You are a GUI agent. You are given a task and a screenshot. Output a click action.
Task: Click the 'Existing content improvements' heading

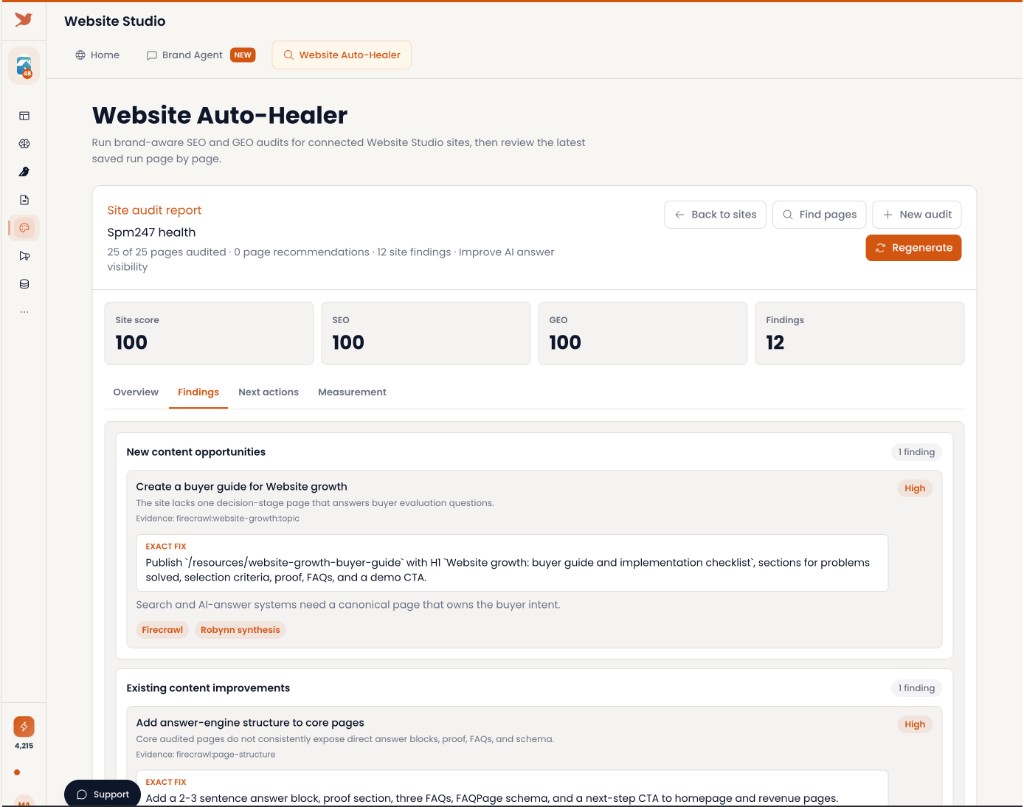pyautogui.click(x=208, y=688)
